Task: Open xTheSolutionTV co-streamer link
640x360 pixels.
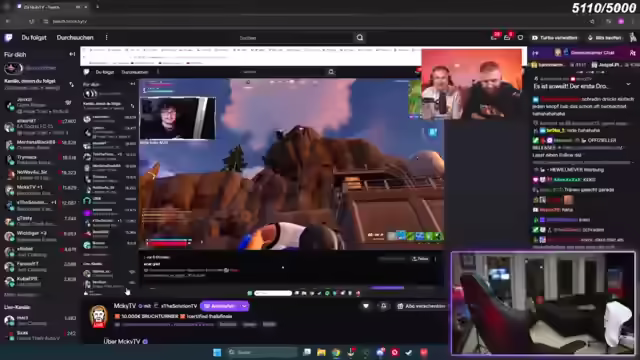Action: (179, 306)
